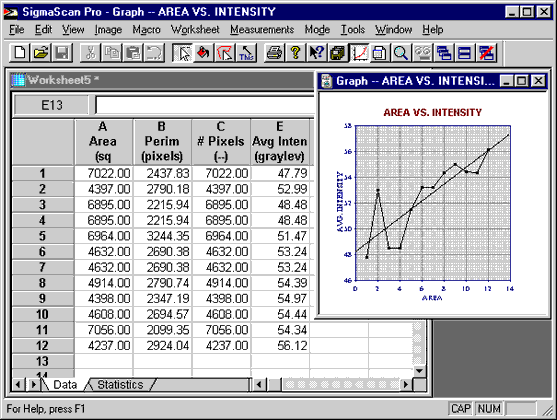This screenshot has height=420, width=557.
Task: Click the greyed-out binoculars icon
Action: [422, 53]
